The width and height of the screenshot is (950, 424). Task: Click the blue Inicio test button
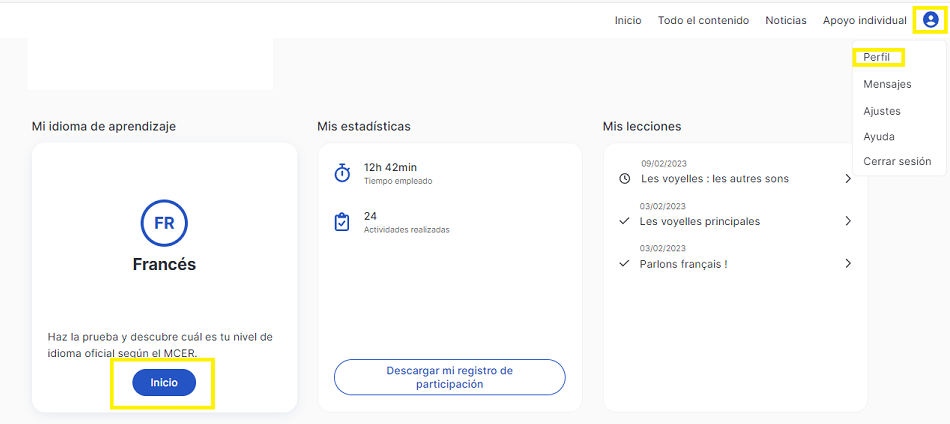click(x=164, y=383)
